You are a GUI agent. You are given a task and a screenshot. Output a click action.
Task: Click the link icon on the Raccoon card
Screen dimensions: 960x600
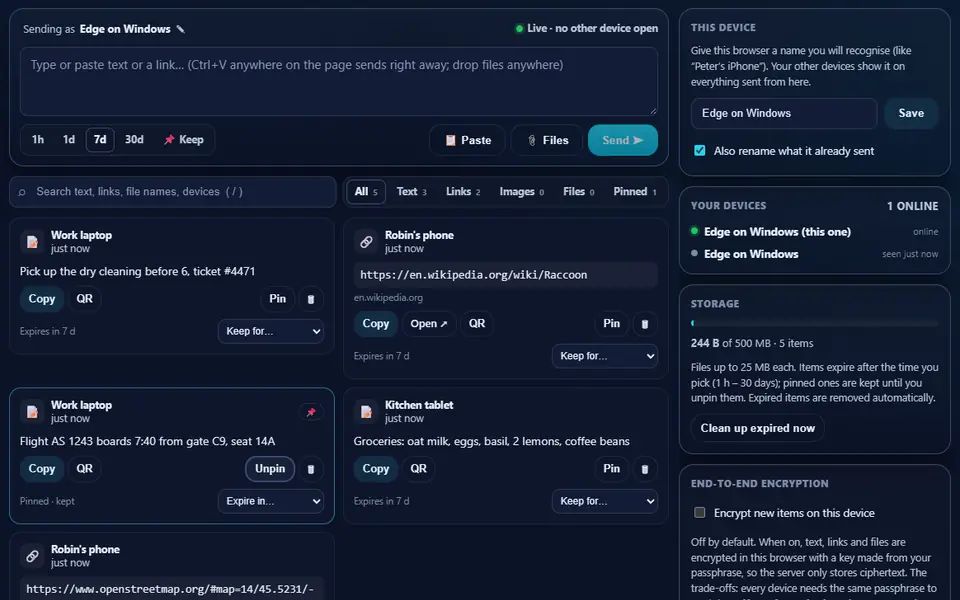366,242
